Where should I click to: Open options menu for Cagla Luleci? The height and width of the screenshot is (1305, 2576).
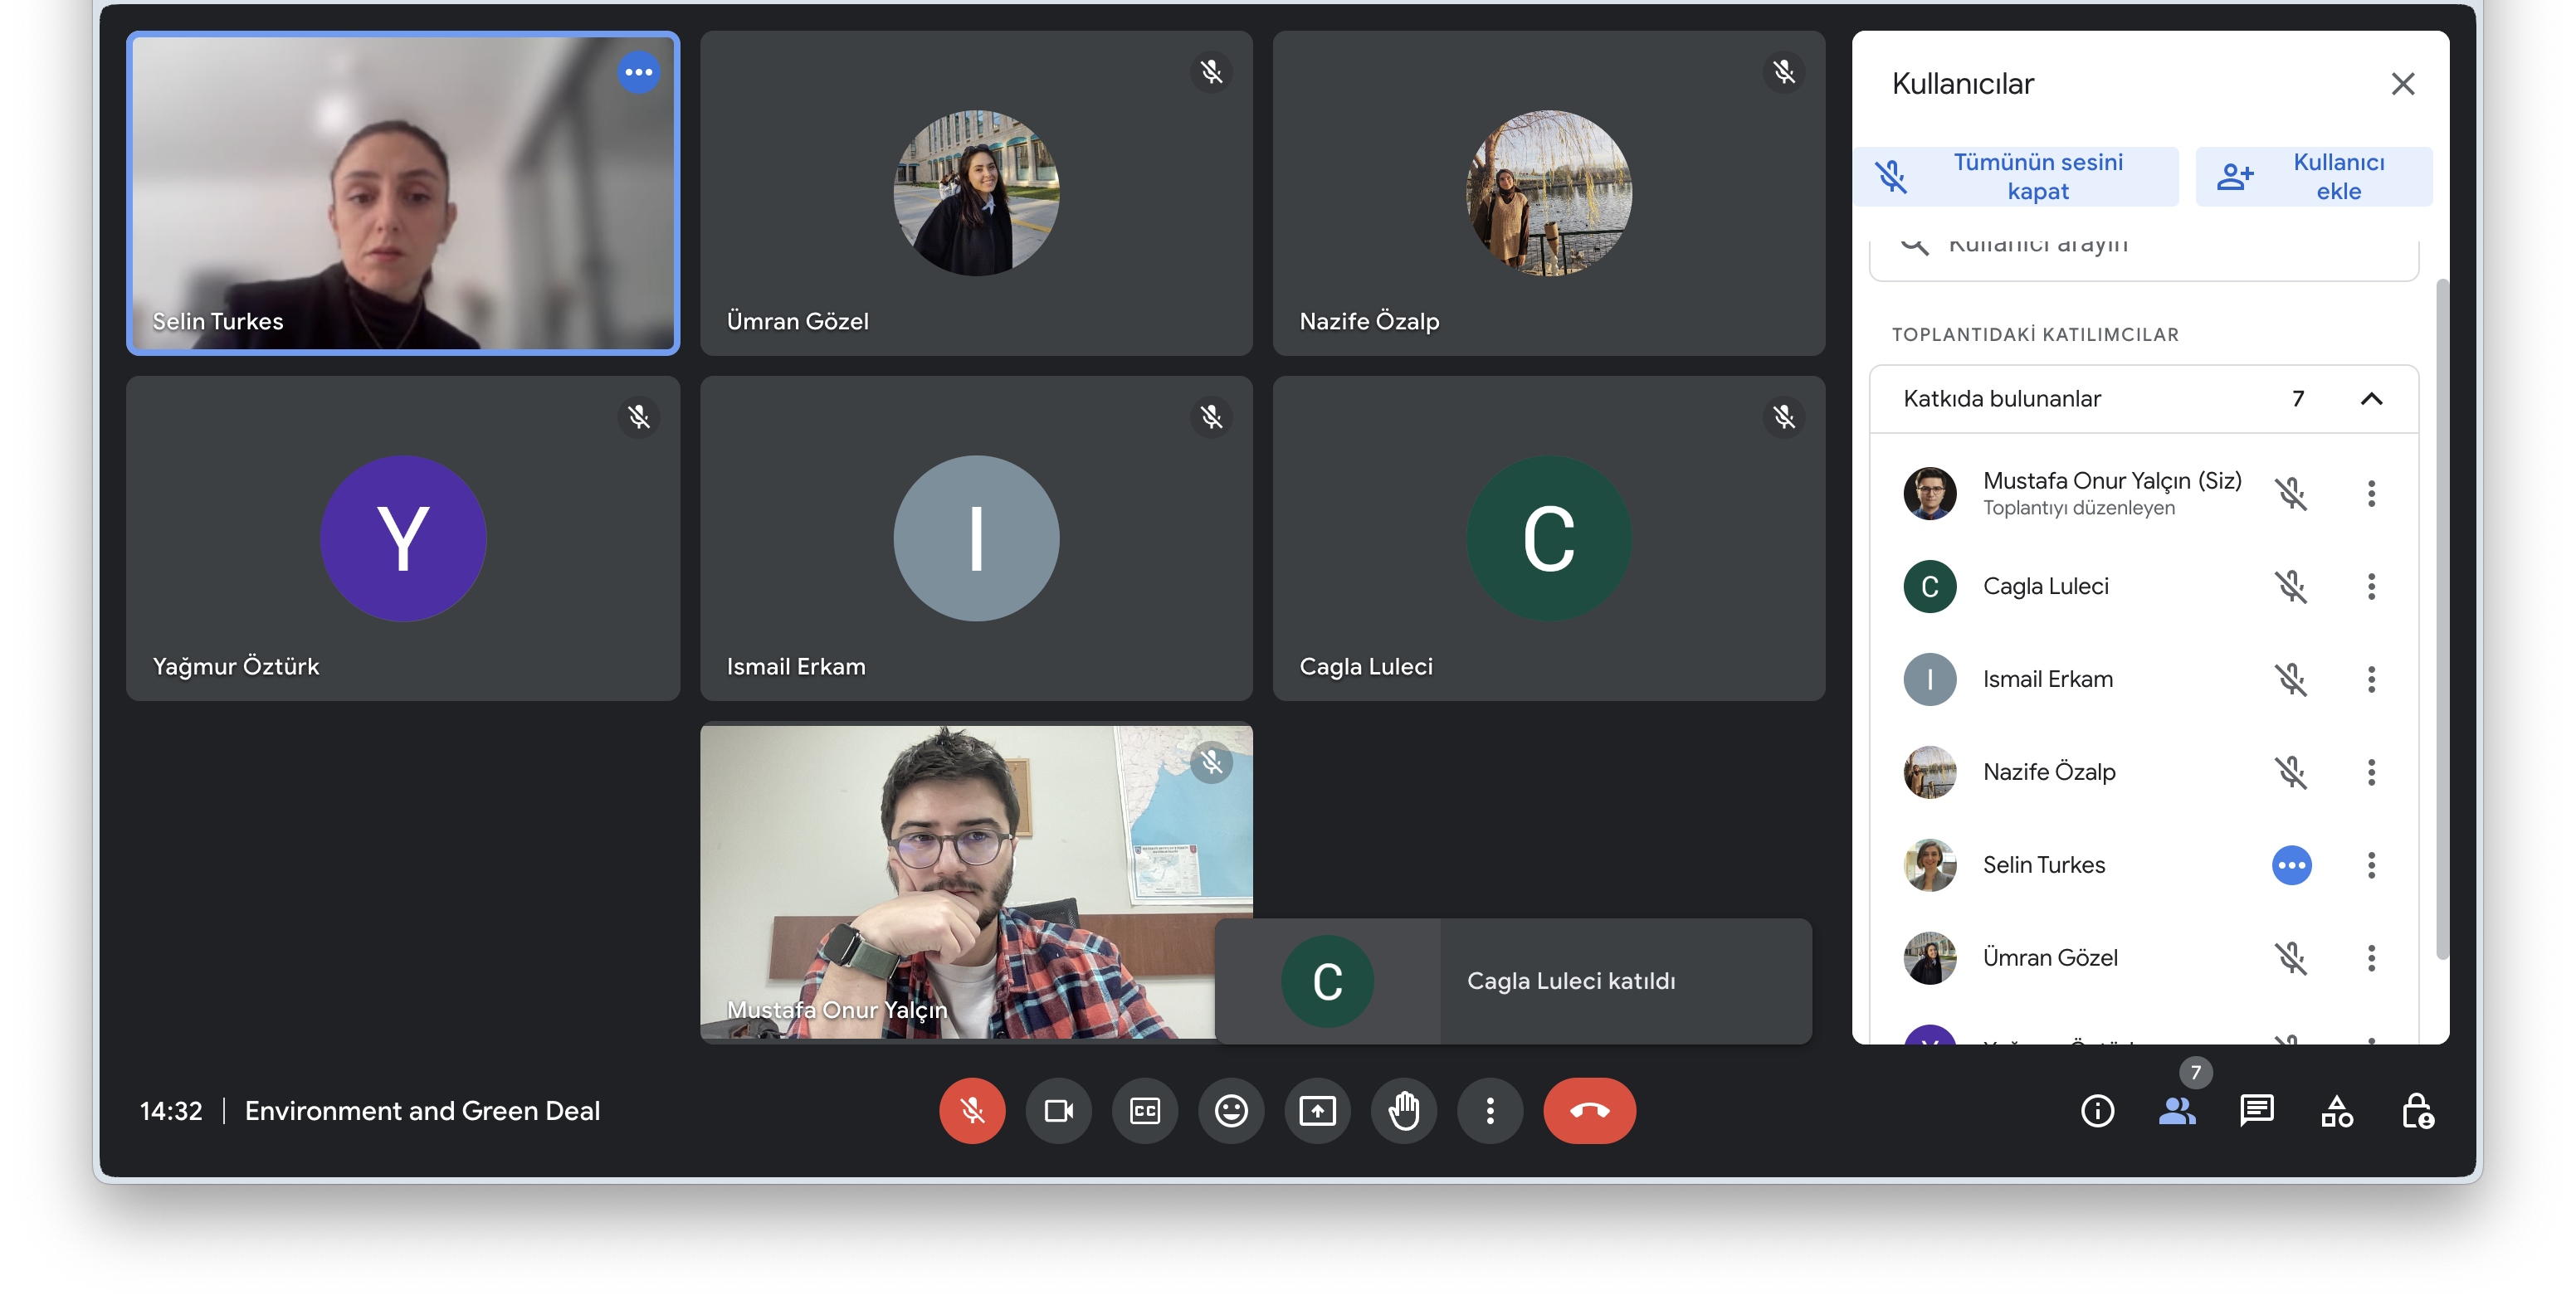(x=2371, y=587)
